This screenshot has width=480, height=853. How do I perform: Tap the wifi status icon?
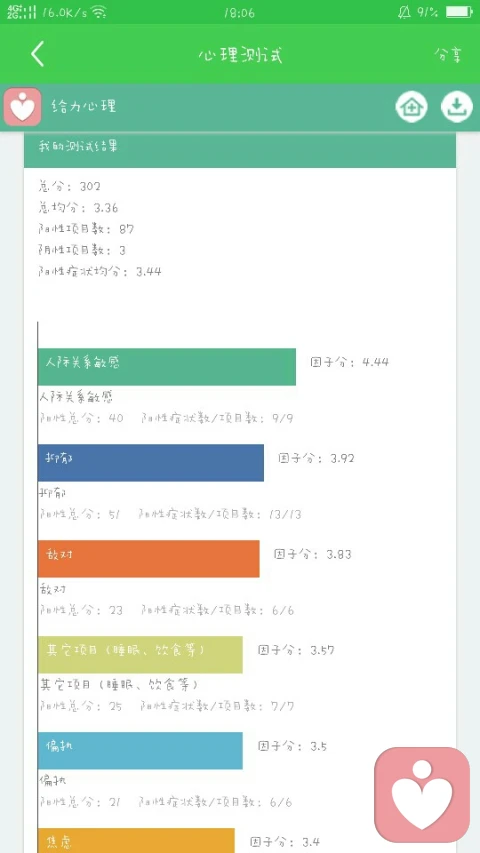[x=99, y=12]
